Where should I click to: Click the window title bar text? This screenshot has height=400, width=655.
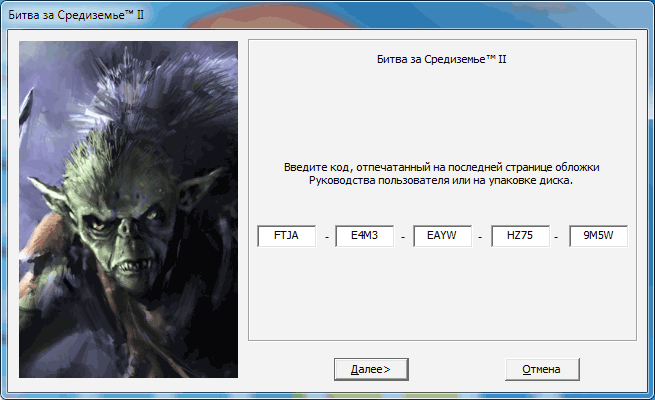point(77,17)
